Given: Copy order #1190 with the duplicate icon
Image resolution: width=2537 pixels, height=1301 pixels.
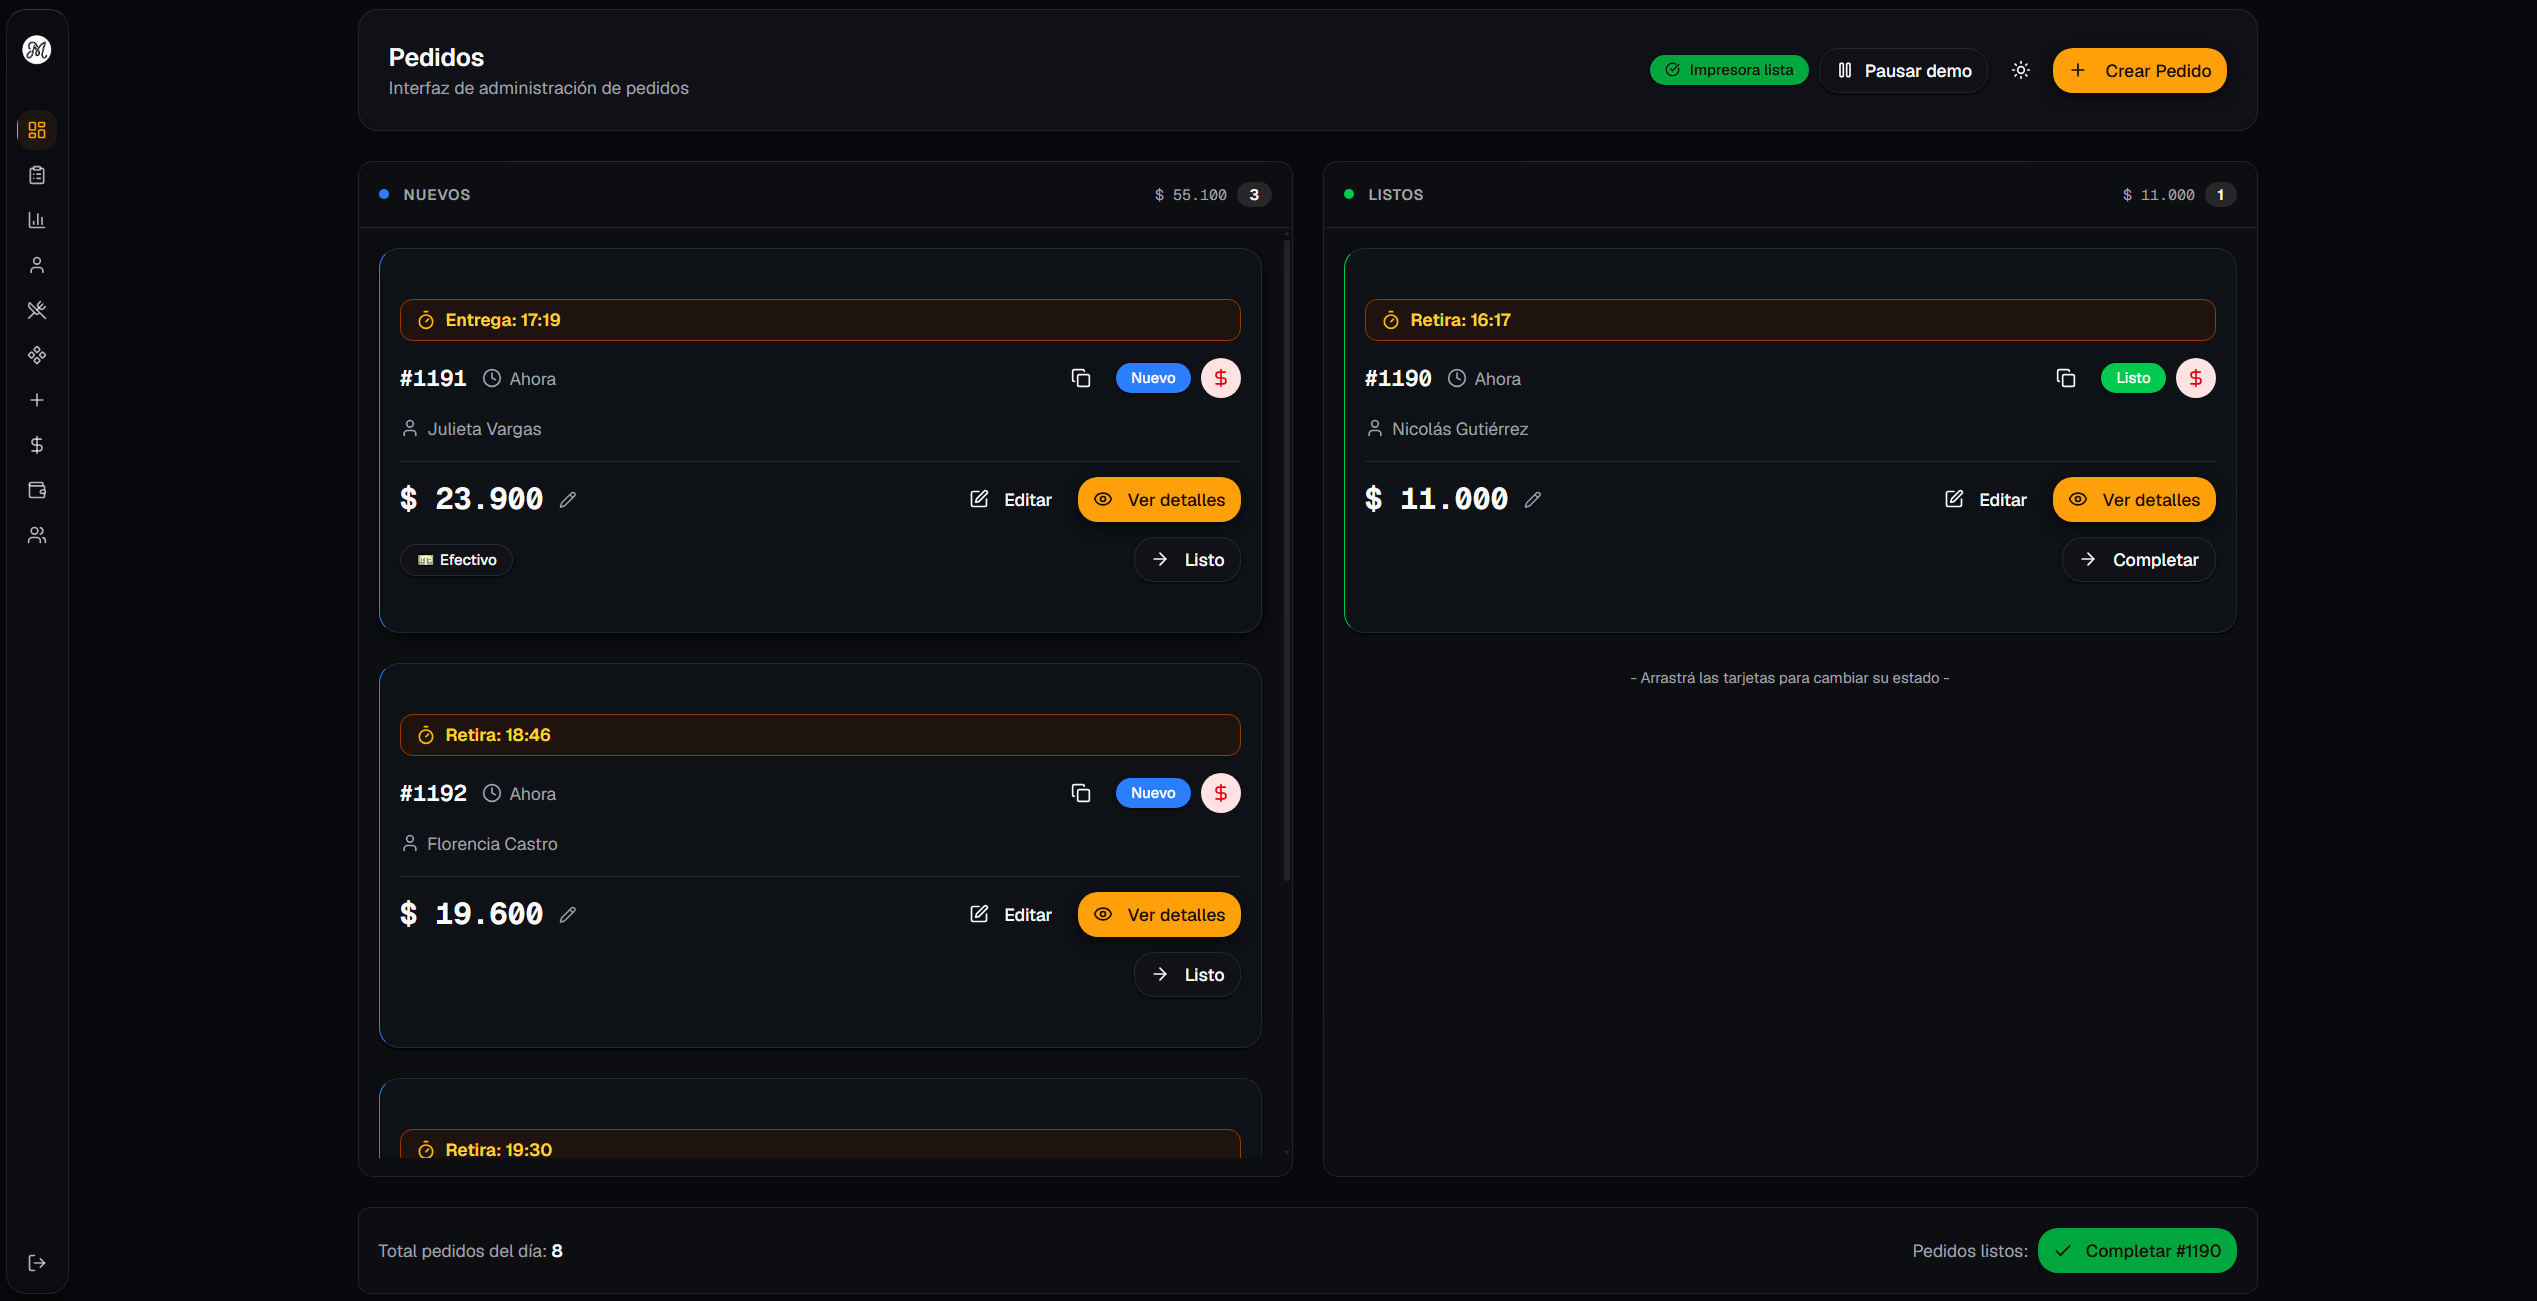Looking at the screenshot, I should tap(2066, 378).
